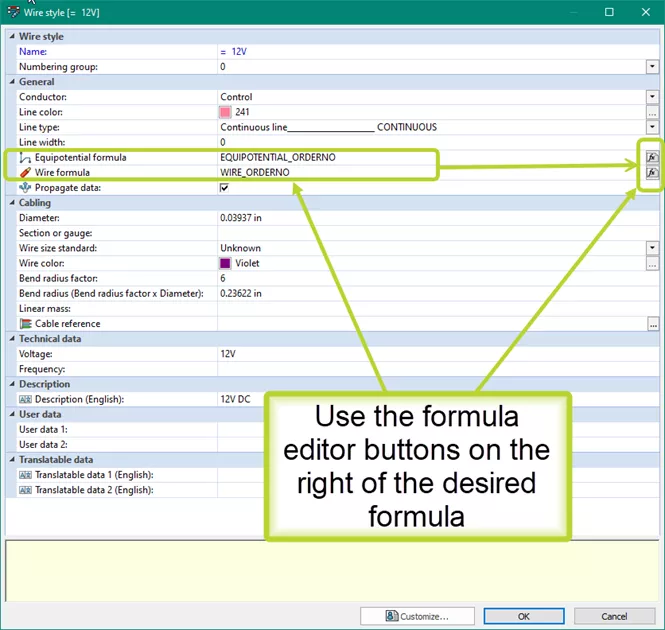This screenshot has height=630, width=665.
Task: Click the Equipotential formula row icon
Action: click(x=25, y=158)
